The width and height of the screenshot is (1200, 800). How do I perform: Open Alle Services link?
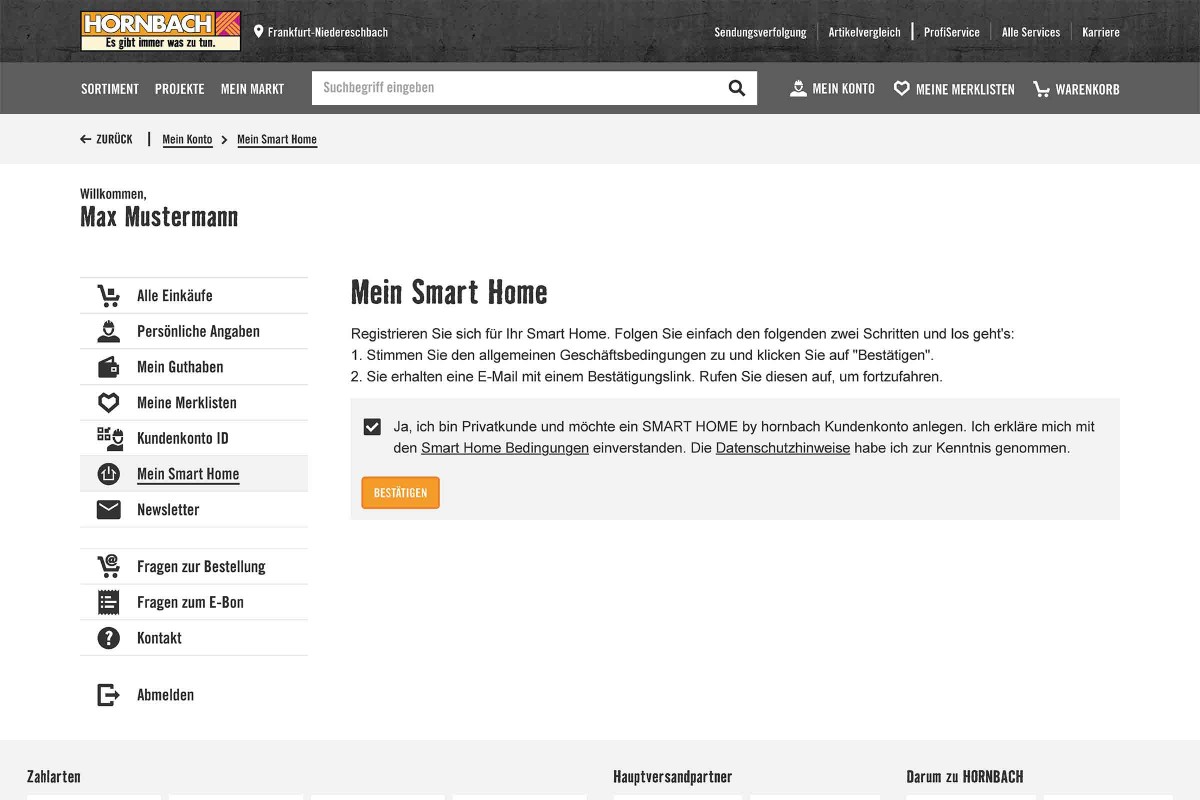click(x=1031, y=32)
